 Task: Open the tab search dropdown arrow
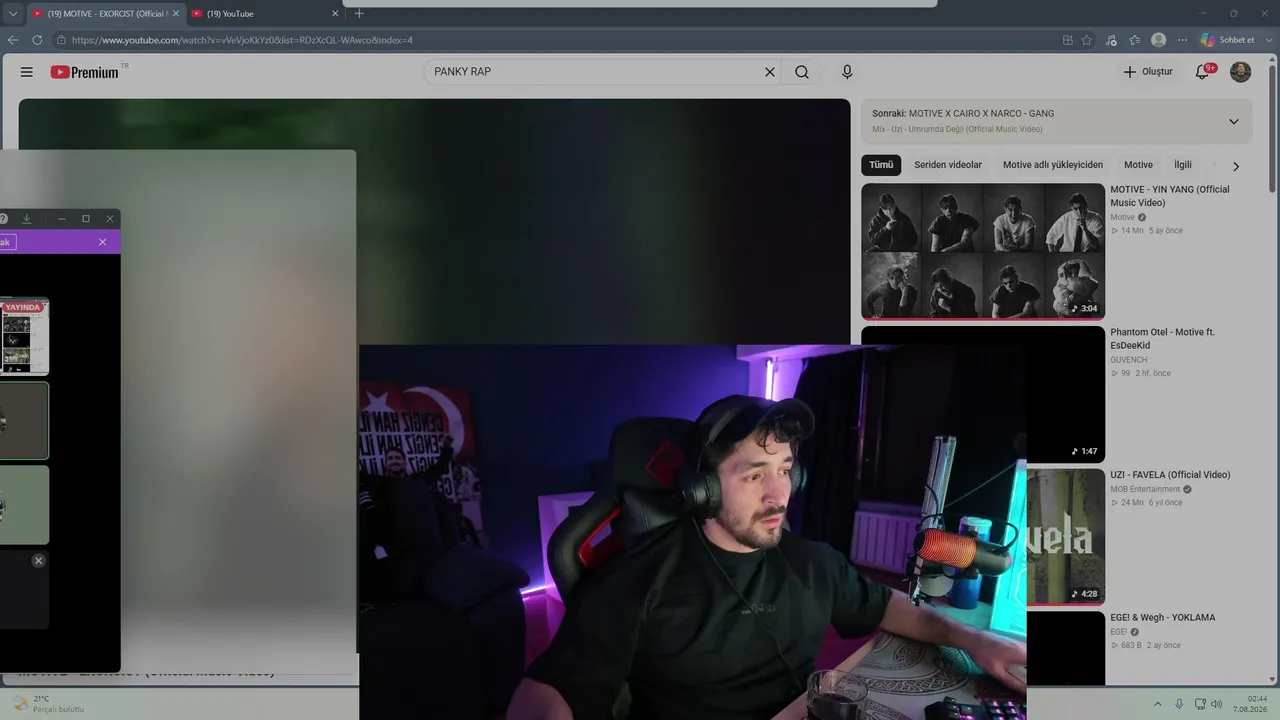pyautogui.click(x=13, y=14)
